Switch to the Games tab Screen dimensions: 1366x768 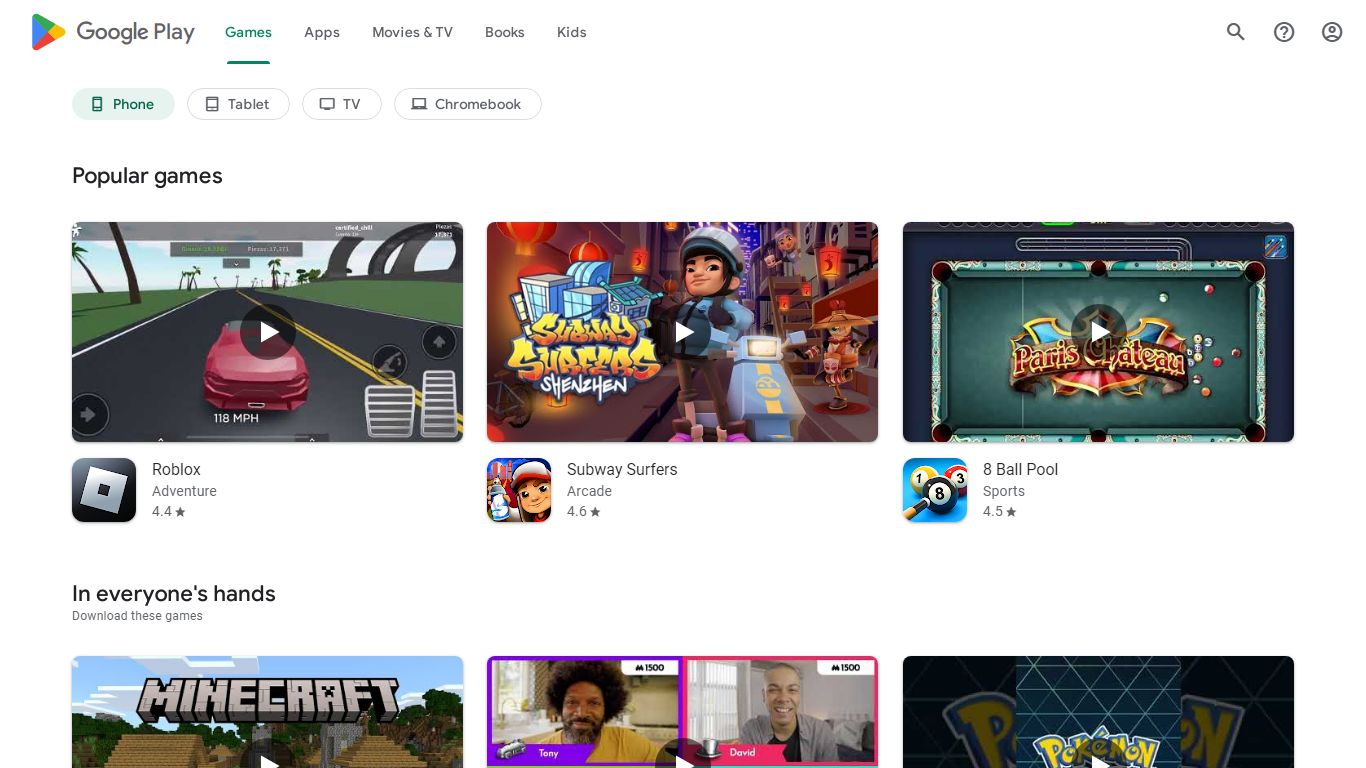click(x=248, y=32)
